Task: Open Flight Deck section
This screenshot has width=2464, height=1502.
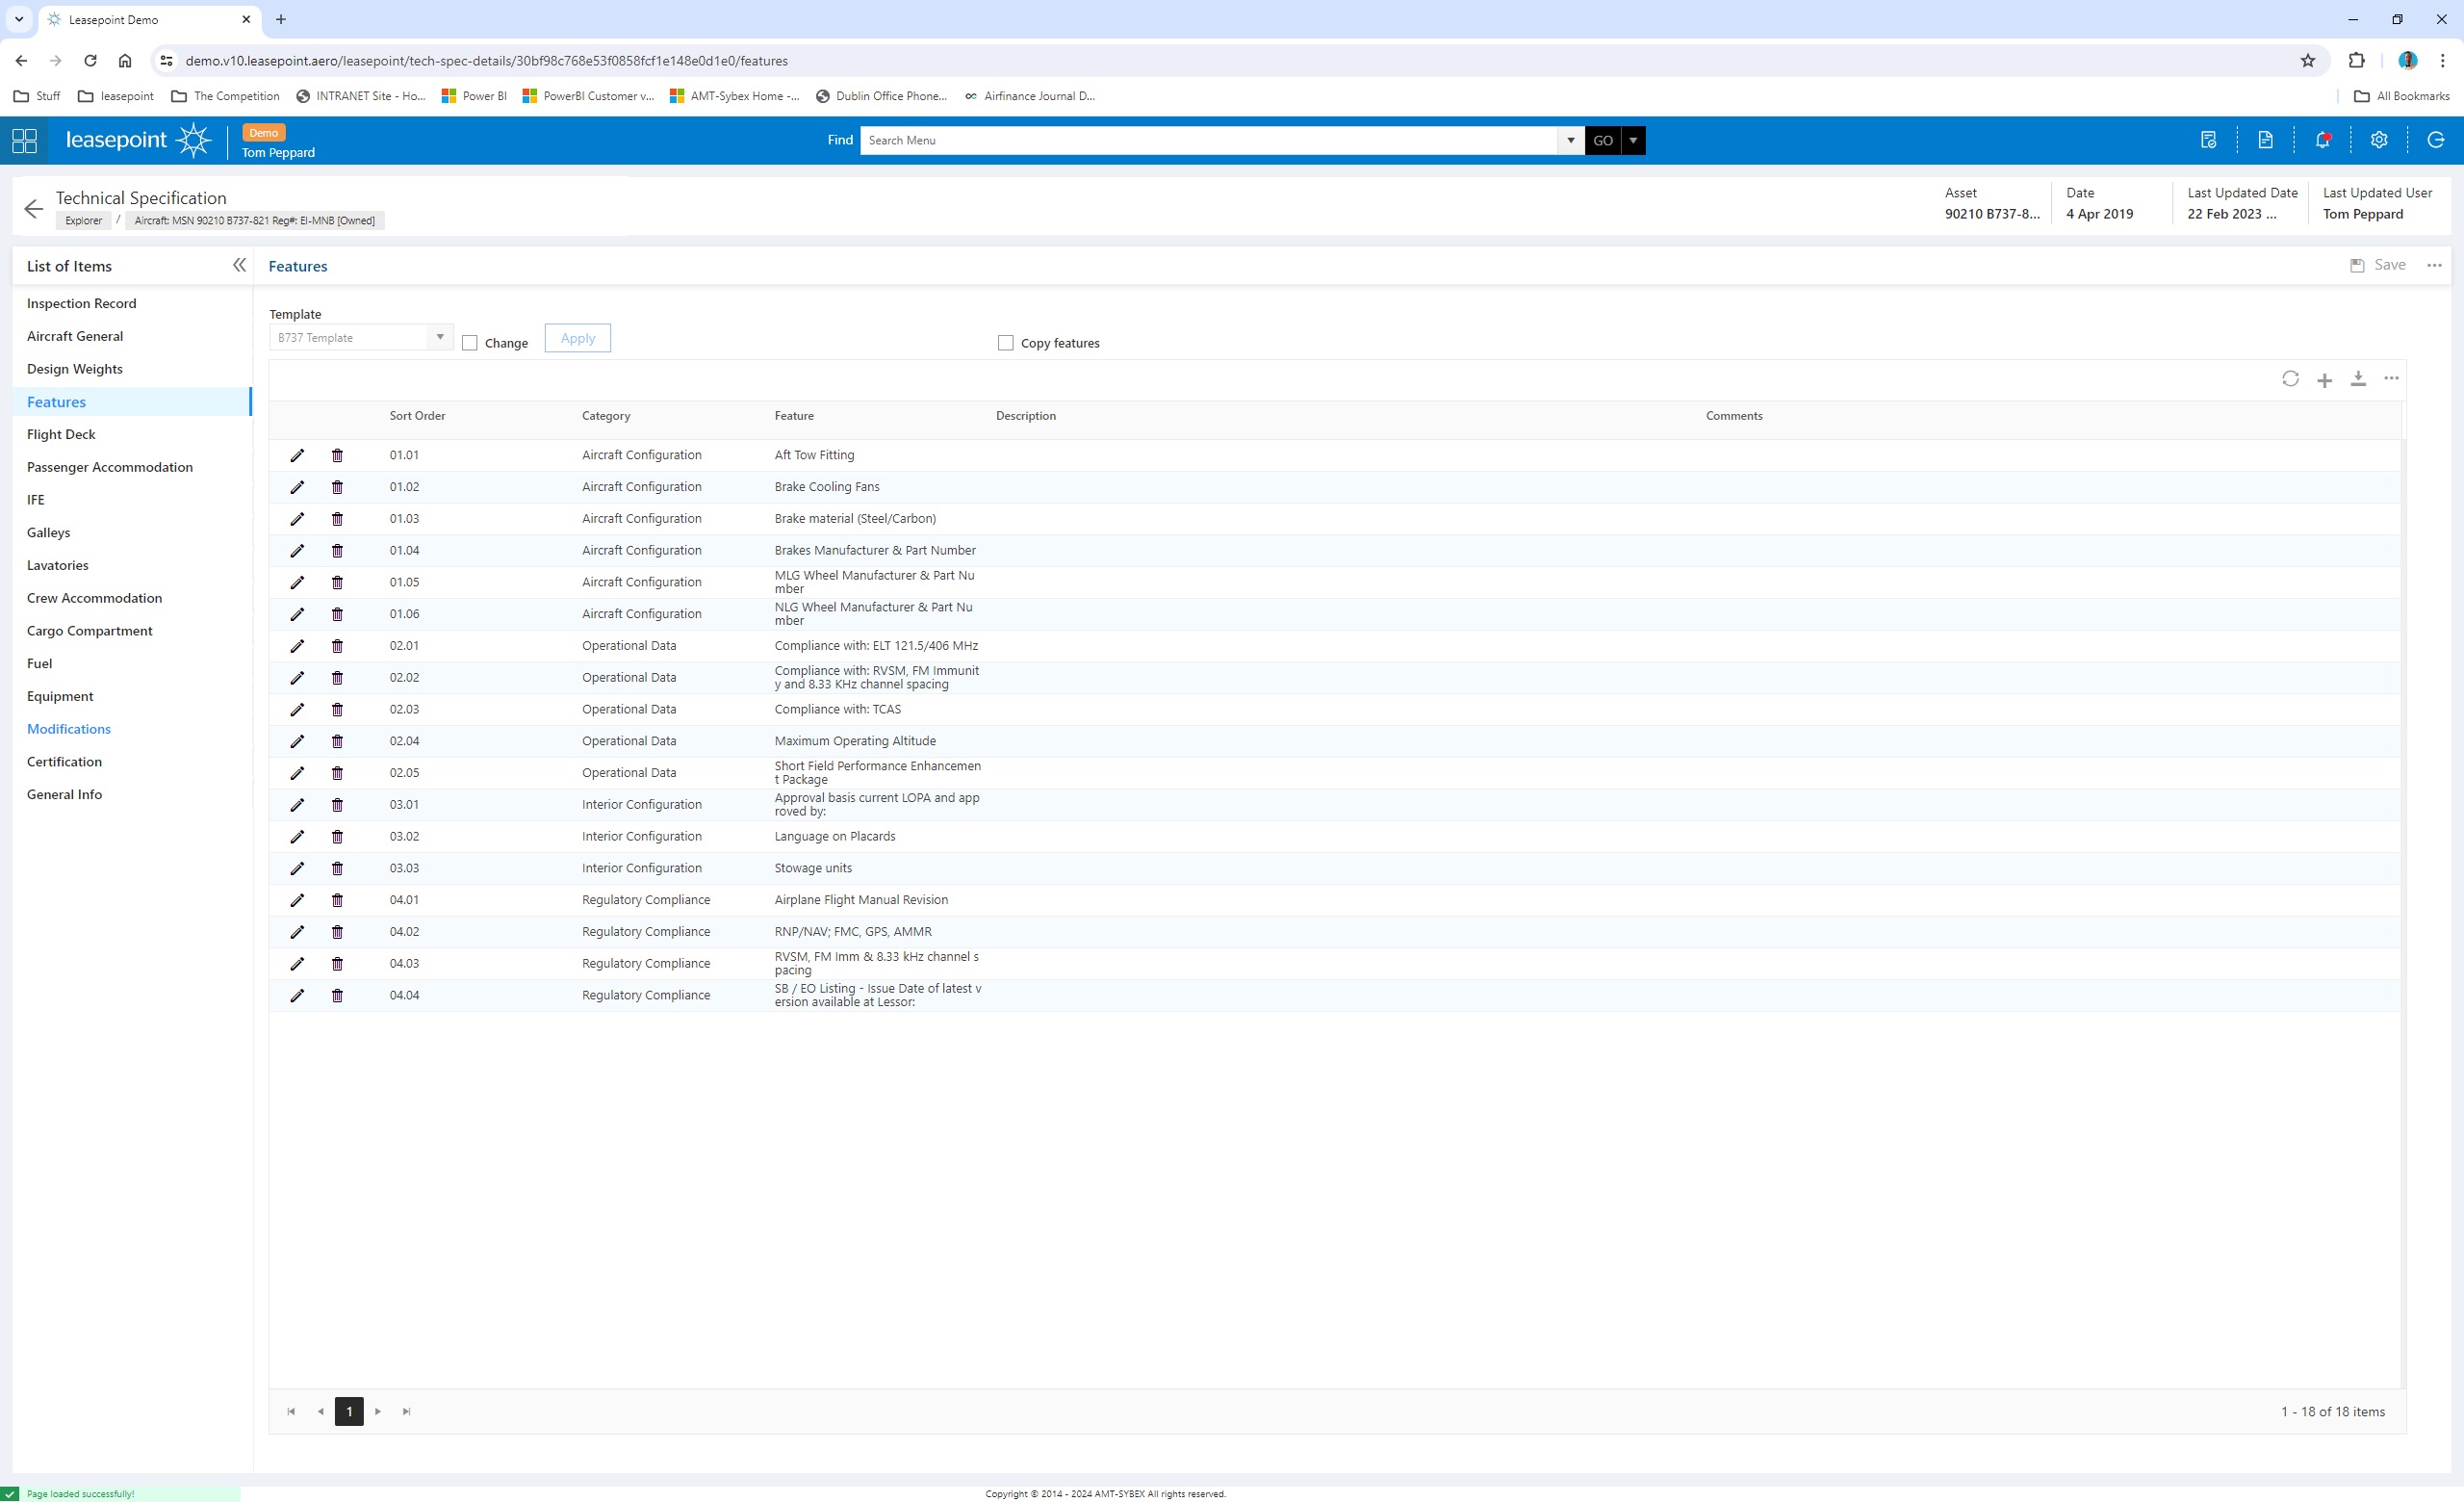Action: tap(61, 435)
